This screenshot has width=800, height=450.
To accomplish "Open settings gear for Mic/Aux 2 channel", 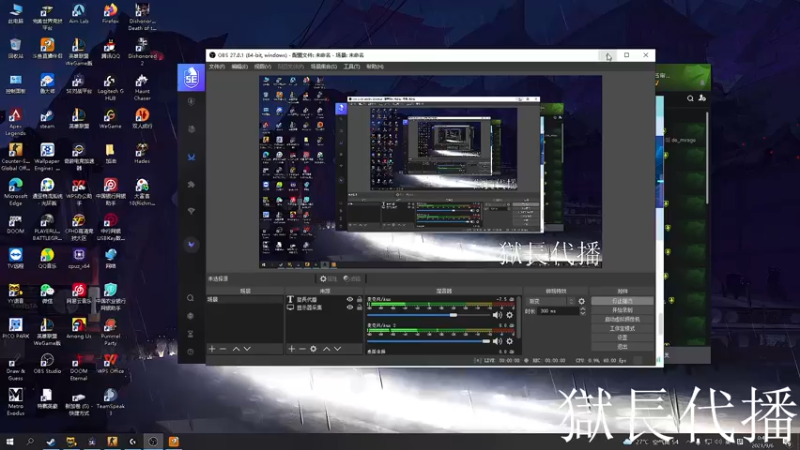I will click(x=509, y=341).
